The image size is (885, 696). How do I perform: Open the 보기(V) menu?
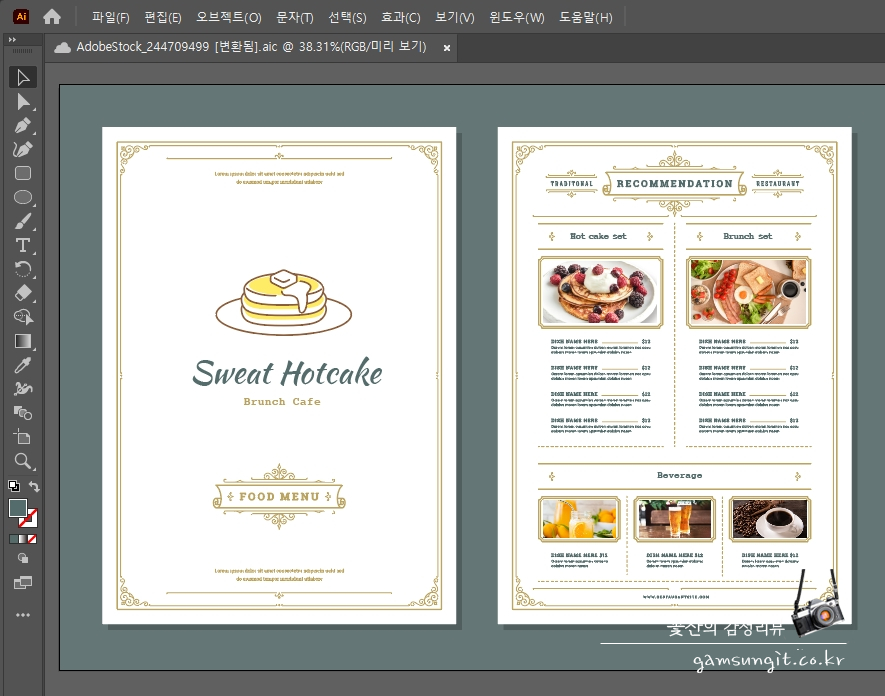(454, 17)
